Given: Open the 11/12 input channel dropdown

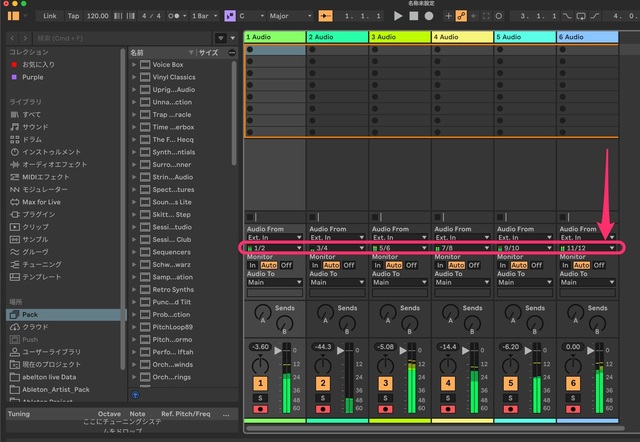Looking at the screenshot, I should click(589, 247).
